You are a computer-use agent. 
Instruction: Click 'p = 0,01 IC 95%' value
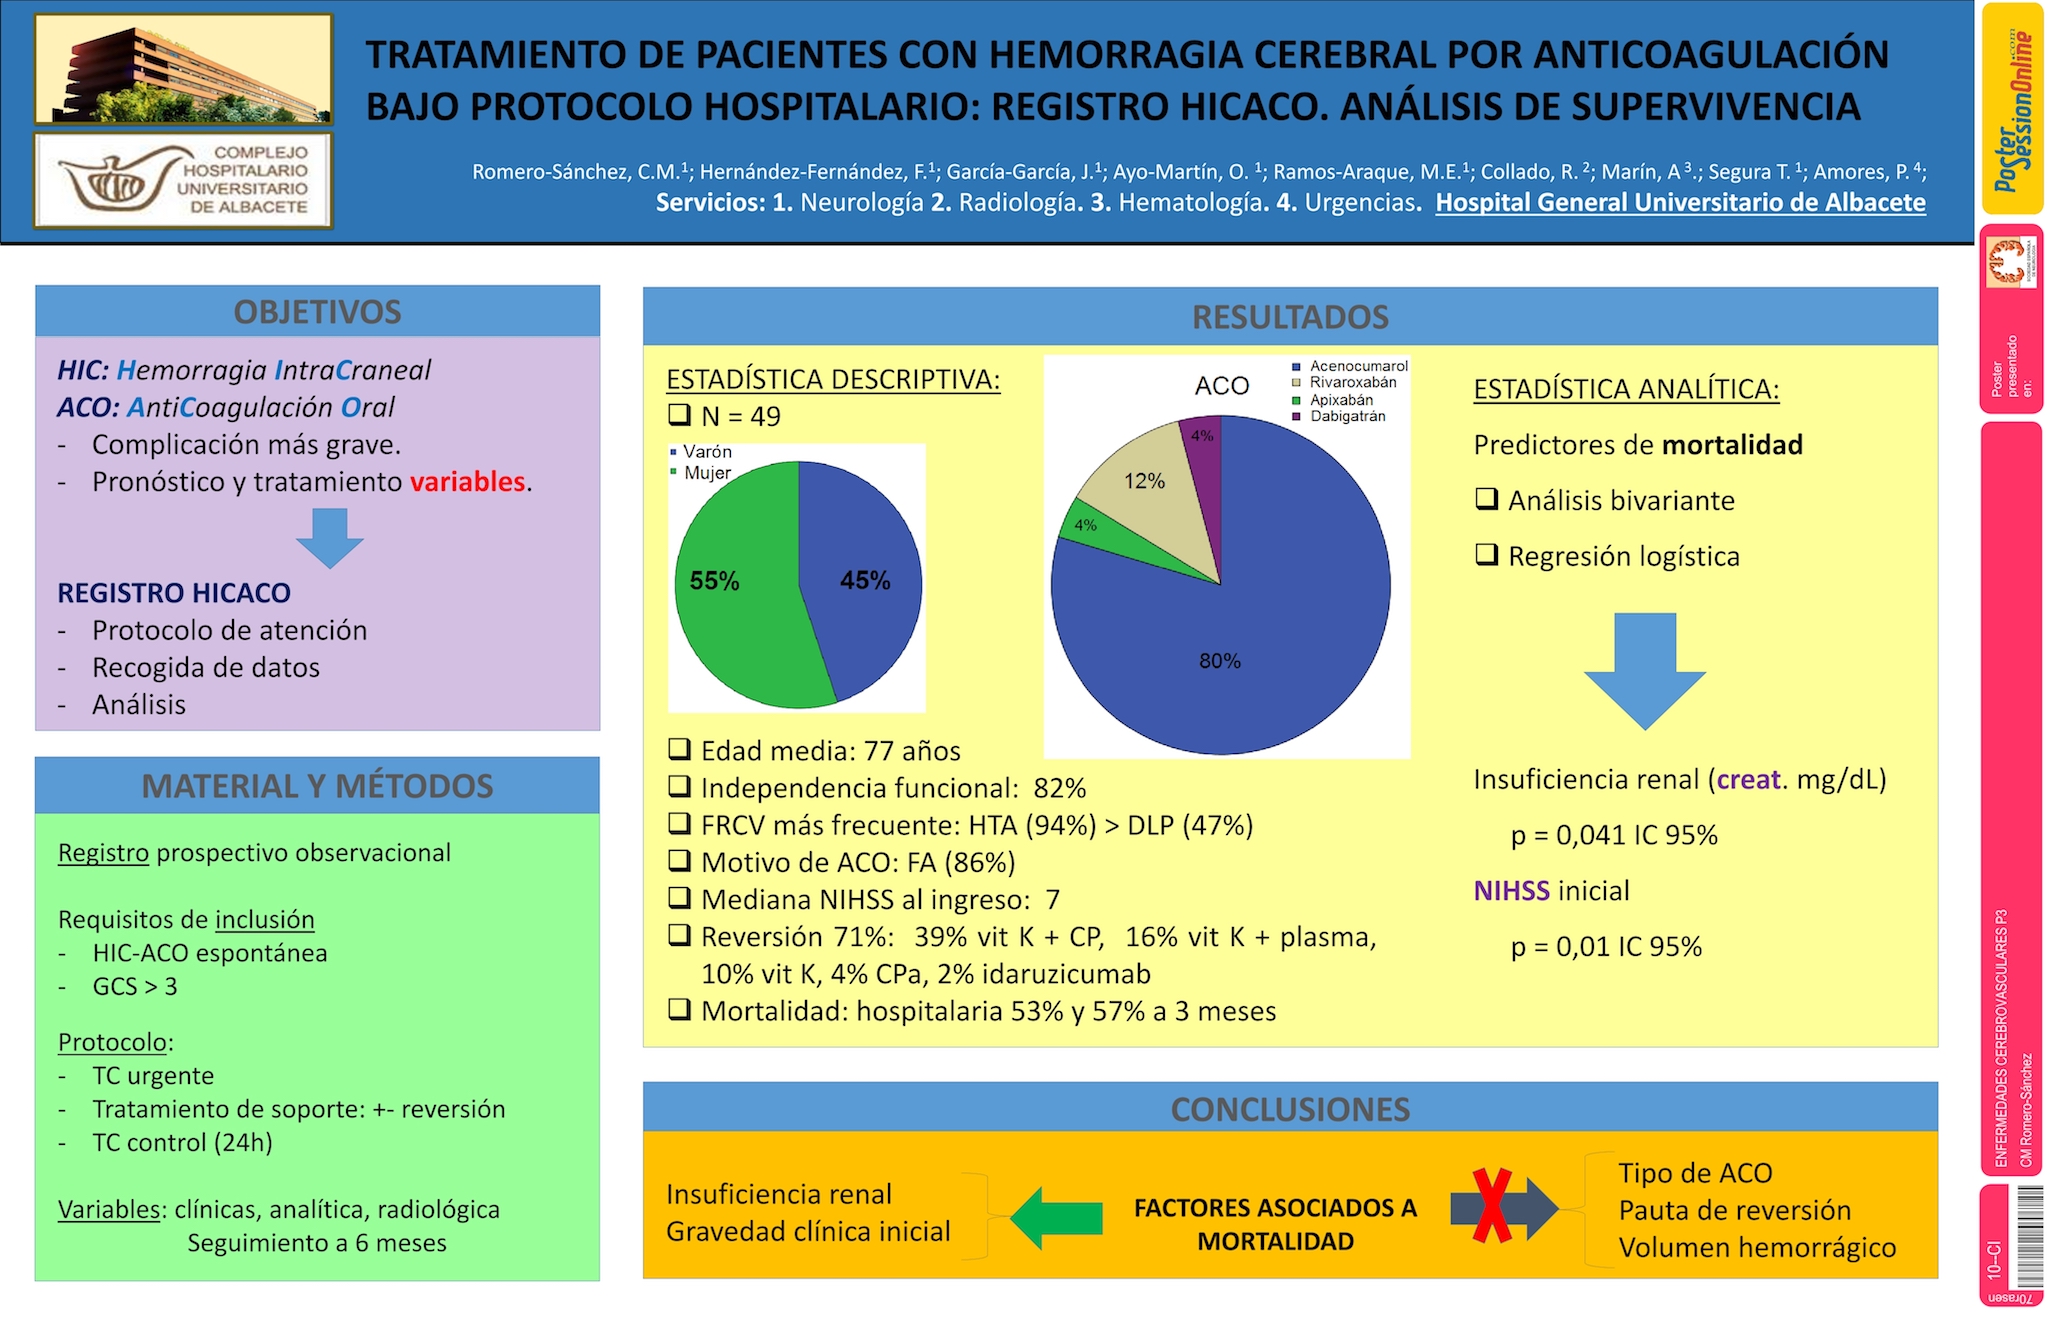[1606, 947]
